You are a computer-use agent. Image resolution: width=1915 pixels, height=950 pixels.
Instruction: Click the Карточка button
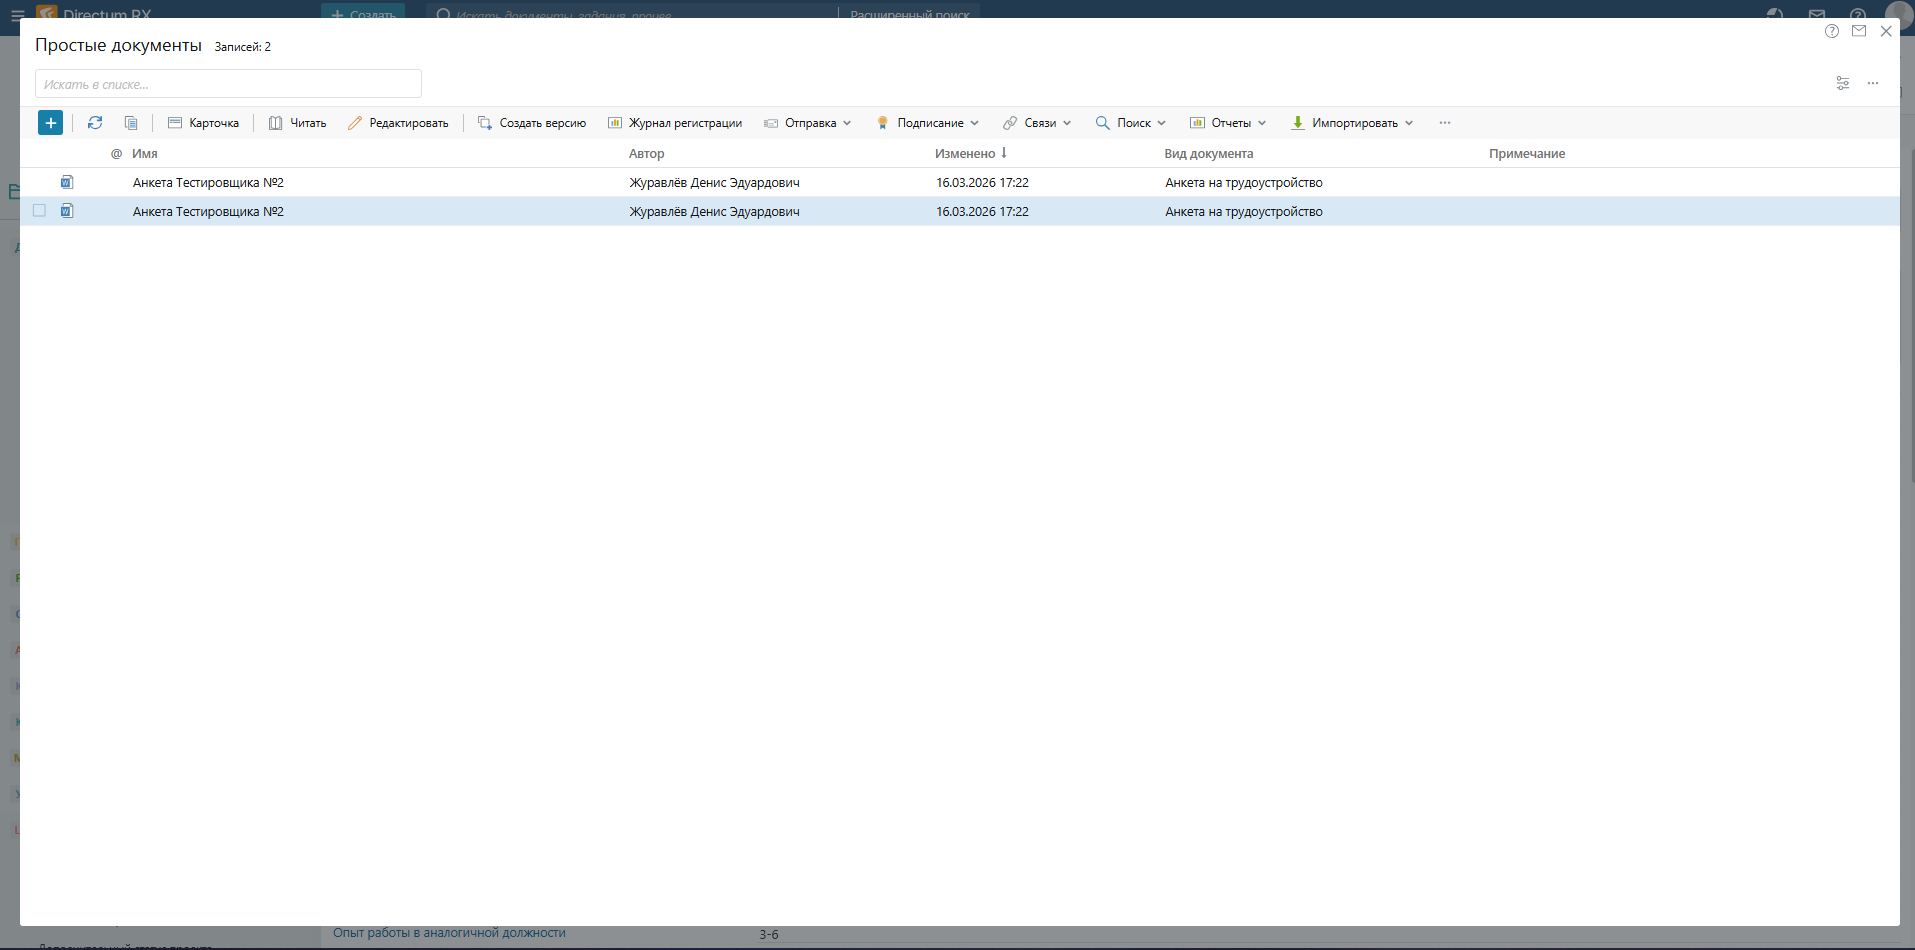click(204, 123)
